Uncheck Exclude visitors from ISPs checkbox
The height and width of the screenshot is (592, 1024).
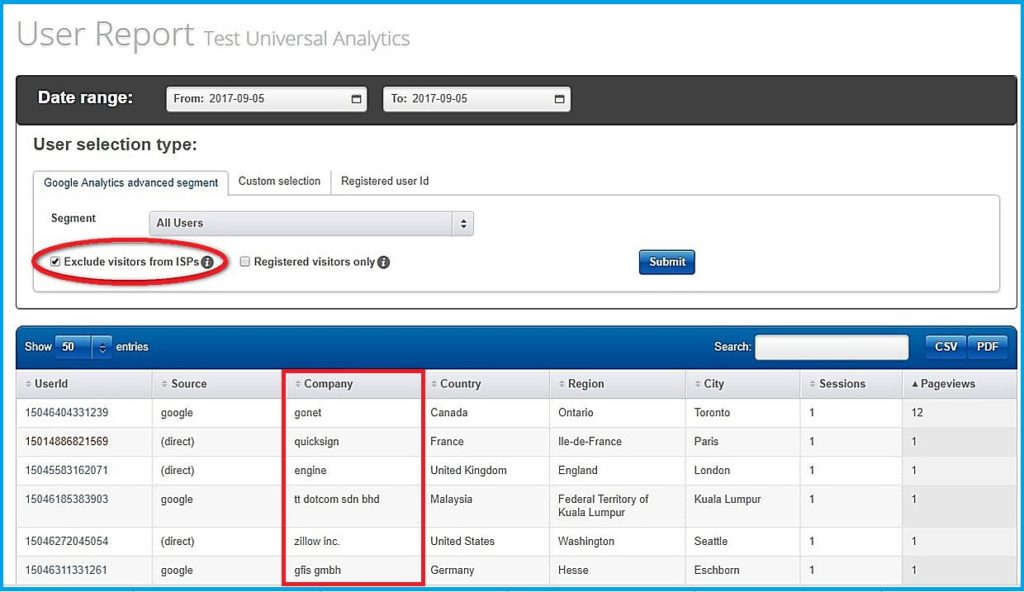[56, 262]
